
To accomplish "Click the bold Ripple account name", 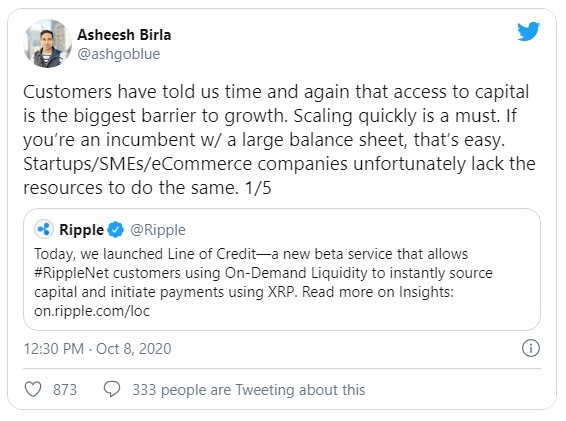I will tap(82, 230).
